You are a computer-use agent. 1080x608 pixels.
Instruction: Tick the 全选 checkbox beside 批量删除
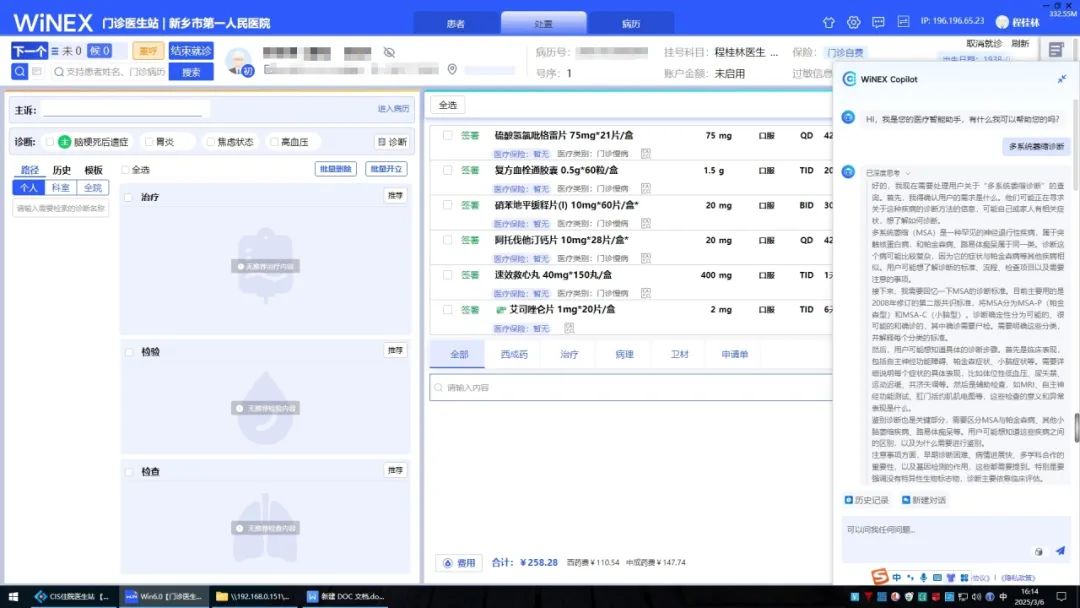(x=125, y=169)
